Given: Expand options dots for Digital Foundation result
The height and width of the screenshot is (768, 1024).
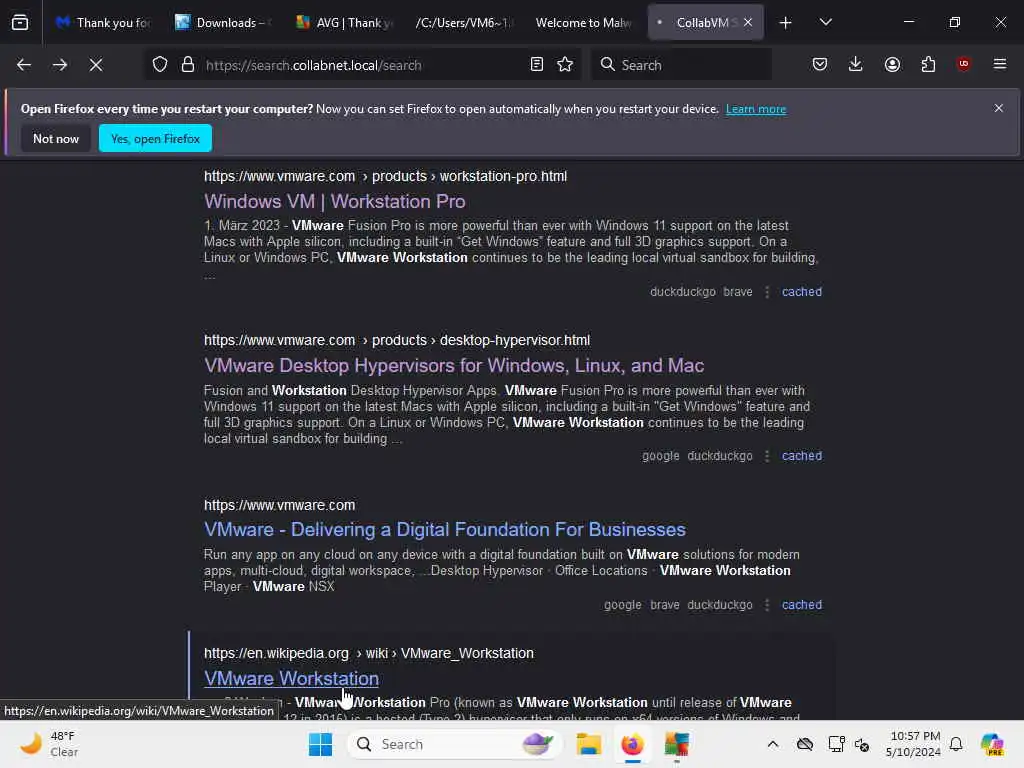Looking at the screenshot, I should (767, 605).
